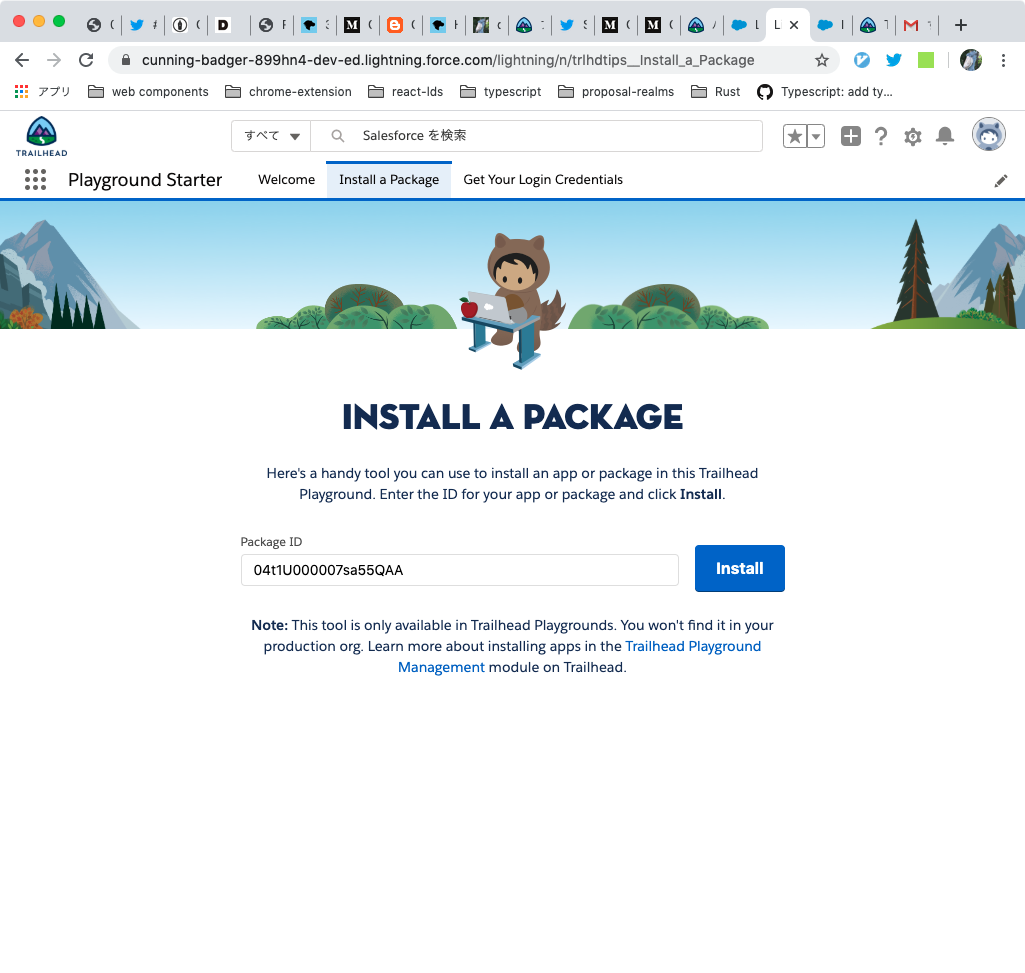Open the favorites list dropdown arrow
The width and height of the screenshot is (1025, 973).
pos(816,136)
